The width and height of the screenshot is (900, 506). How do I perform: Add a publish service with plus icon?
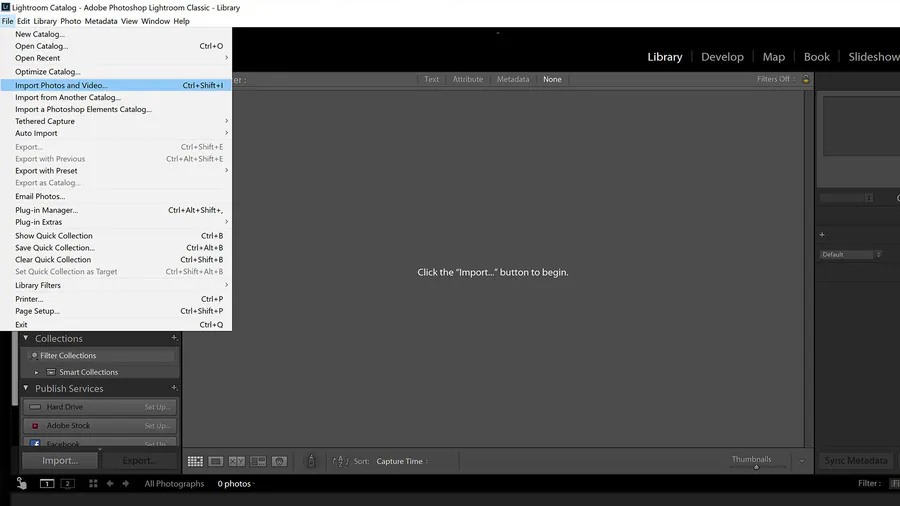coord(174,388)
